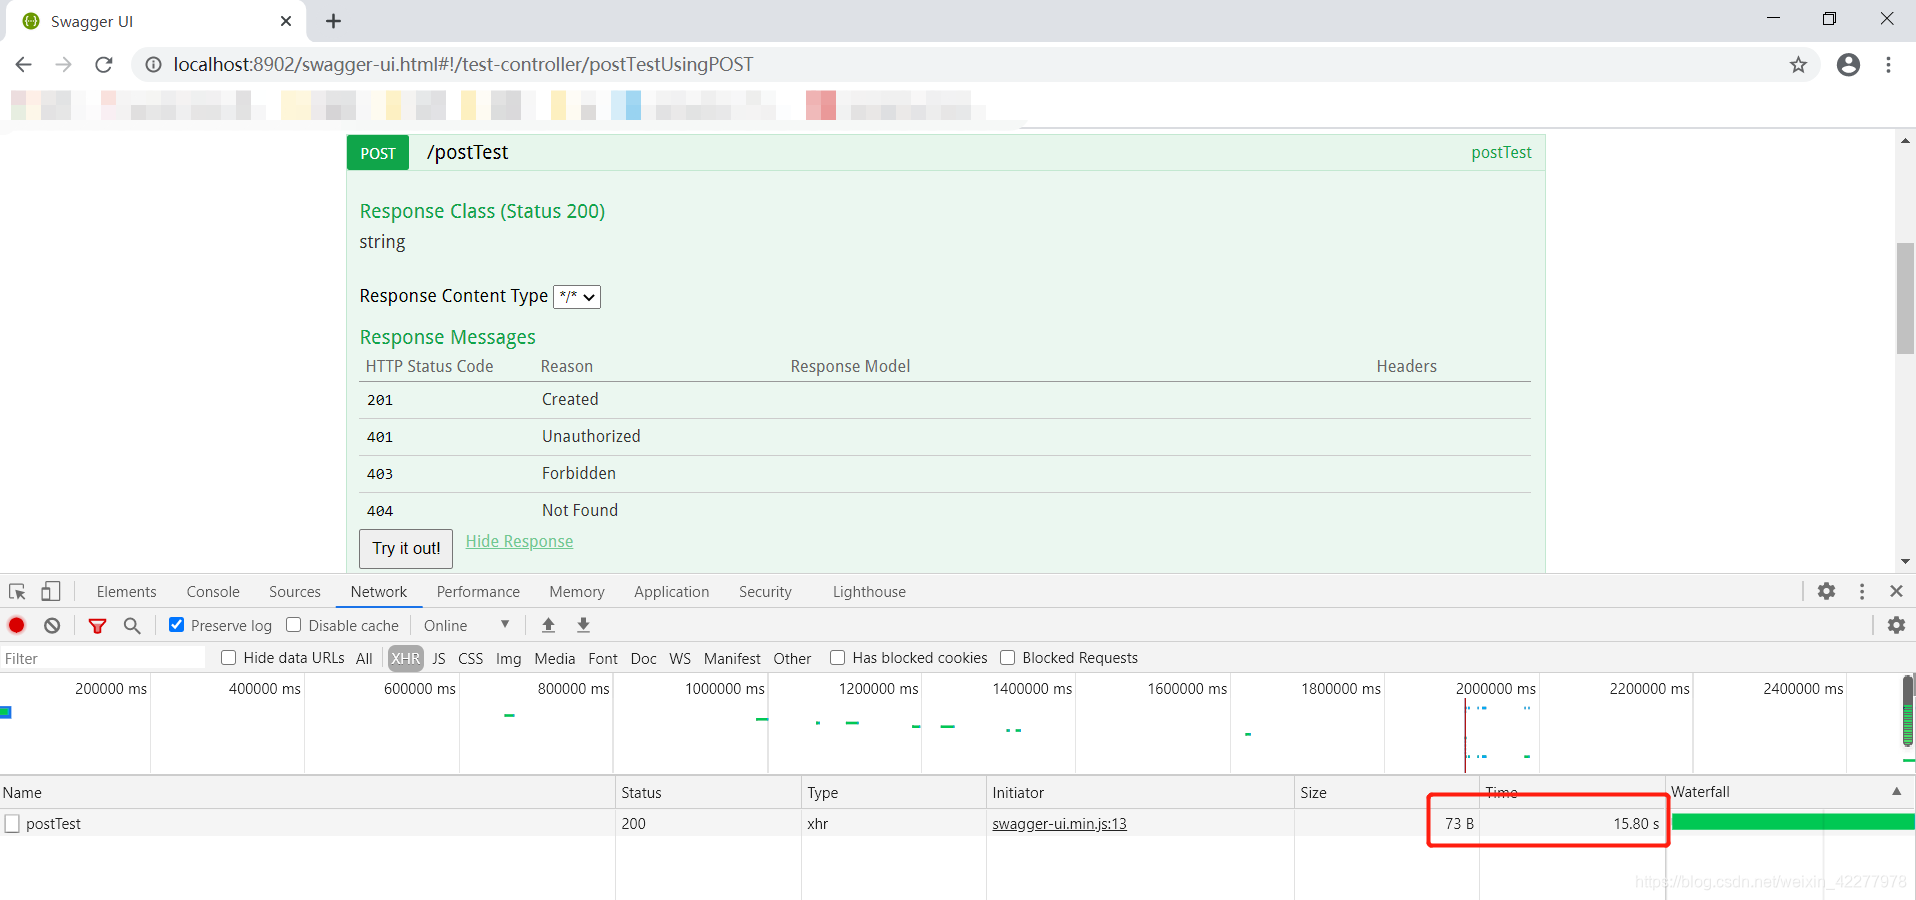Click the postTest operation link on right
The height and width of the screenshot is (900, 1916).
[1501, 152]
